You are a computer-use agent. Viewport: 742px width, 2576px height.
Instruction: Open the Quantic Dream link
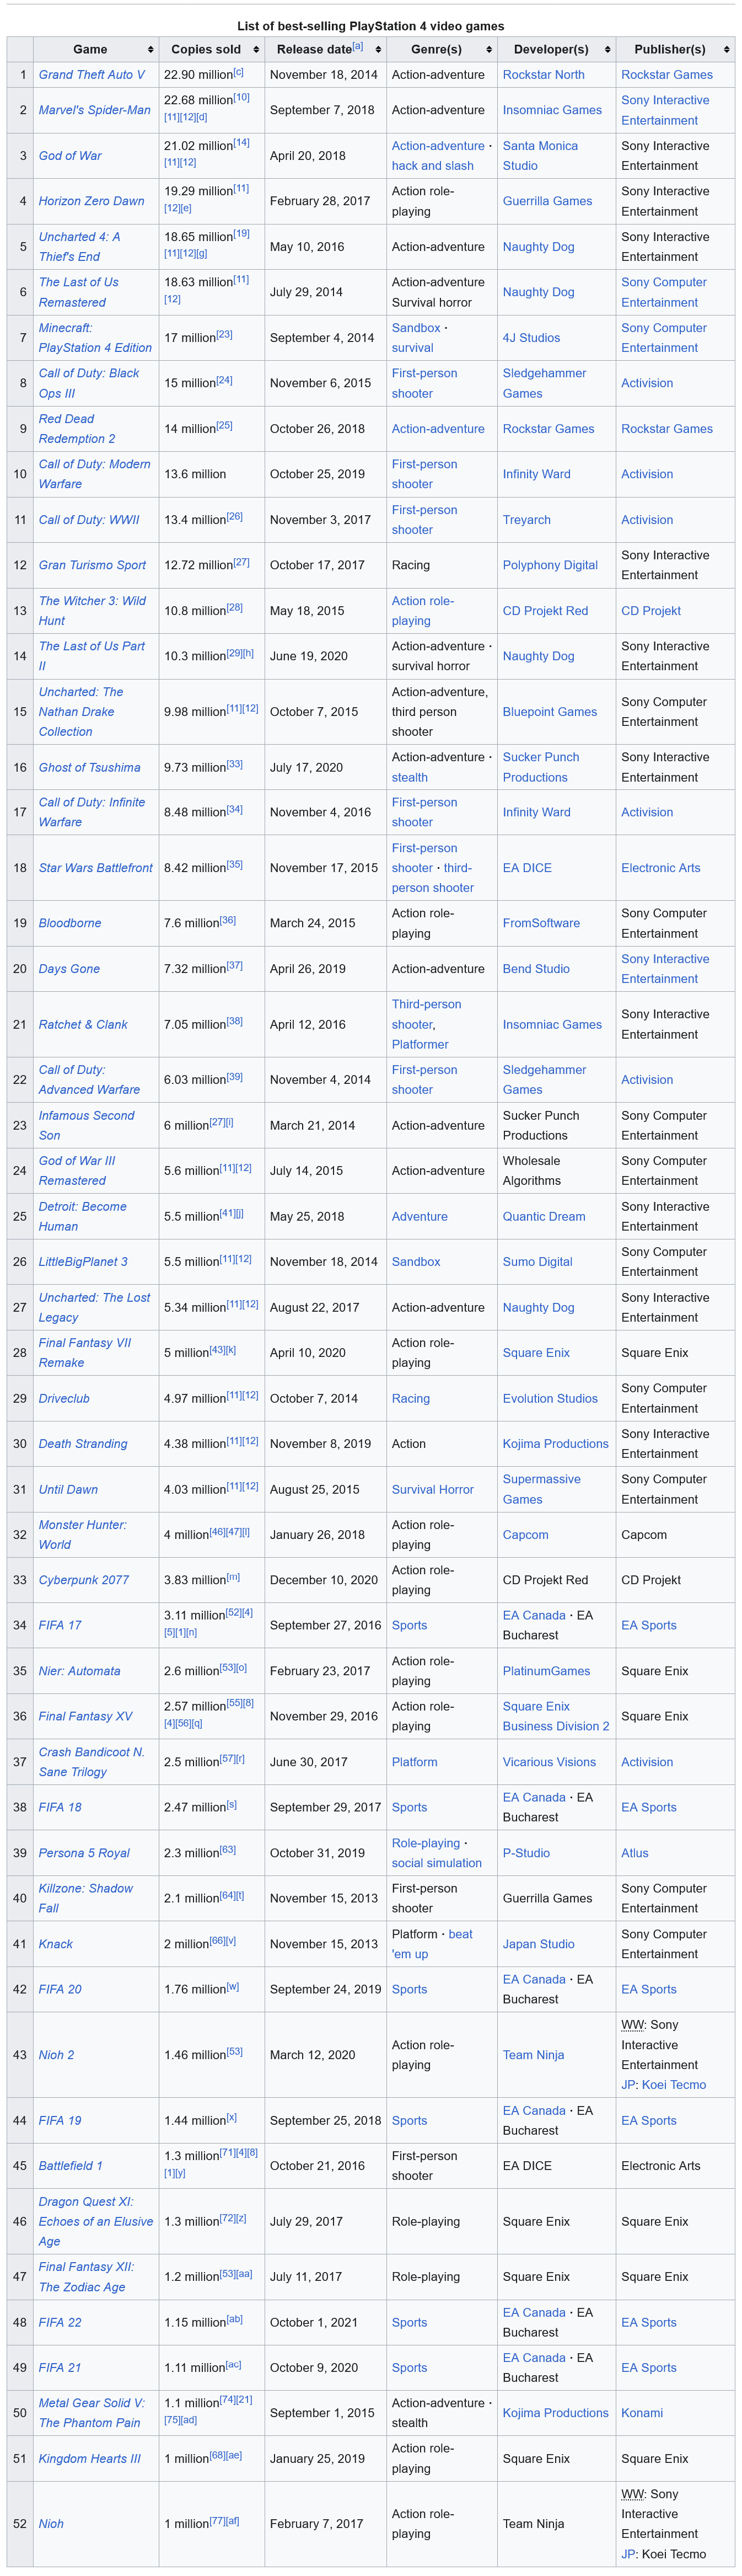click(545, 1217)
